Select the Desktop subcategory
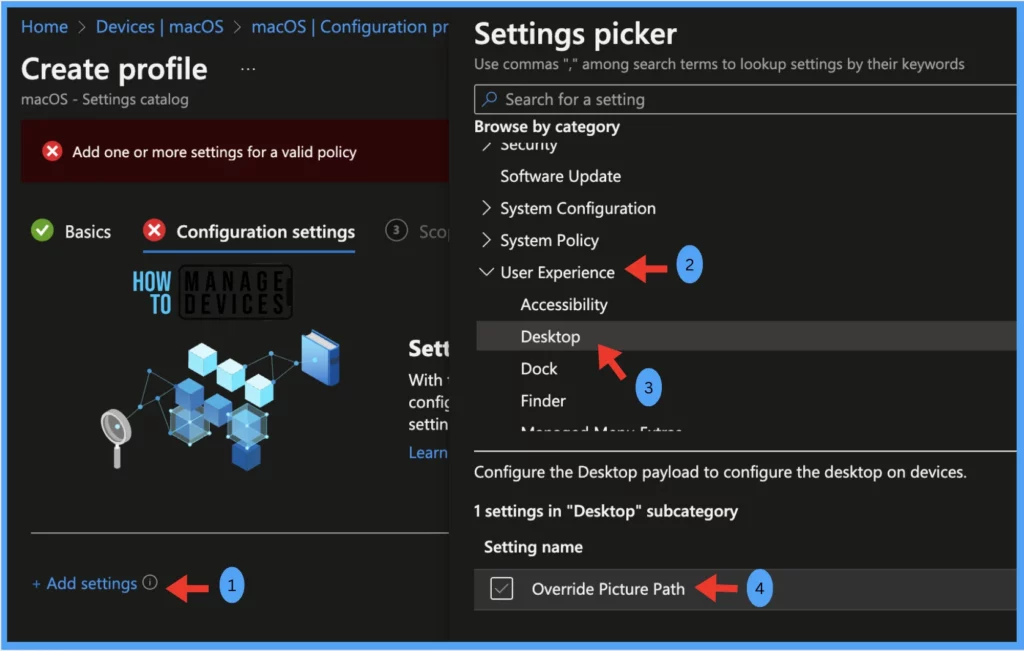This screenshot has height=651, width=1024. [550, 336]
